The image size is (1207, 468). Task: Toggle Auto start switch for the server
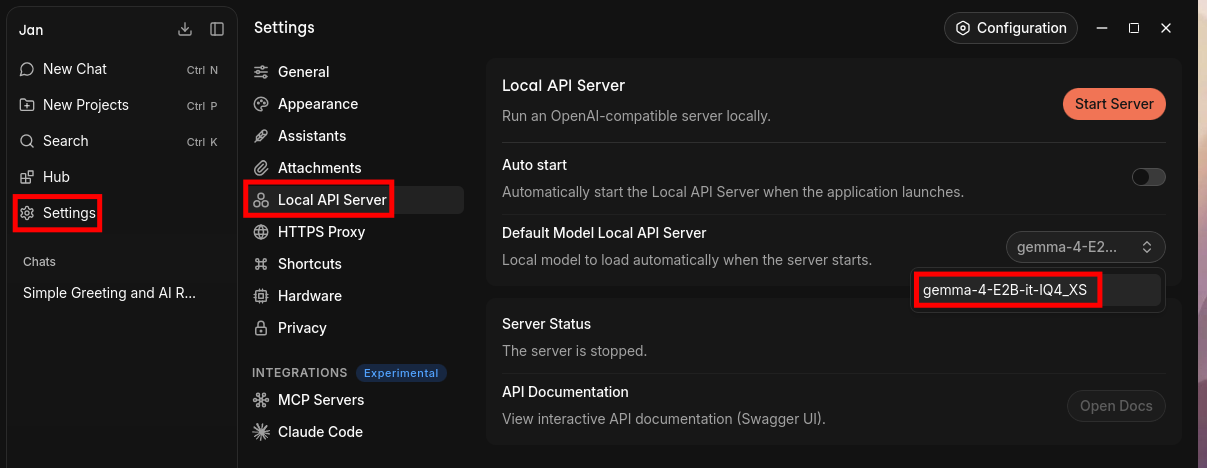1148,177
